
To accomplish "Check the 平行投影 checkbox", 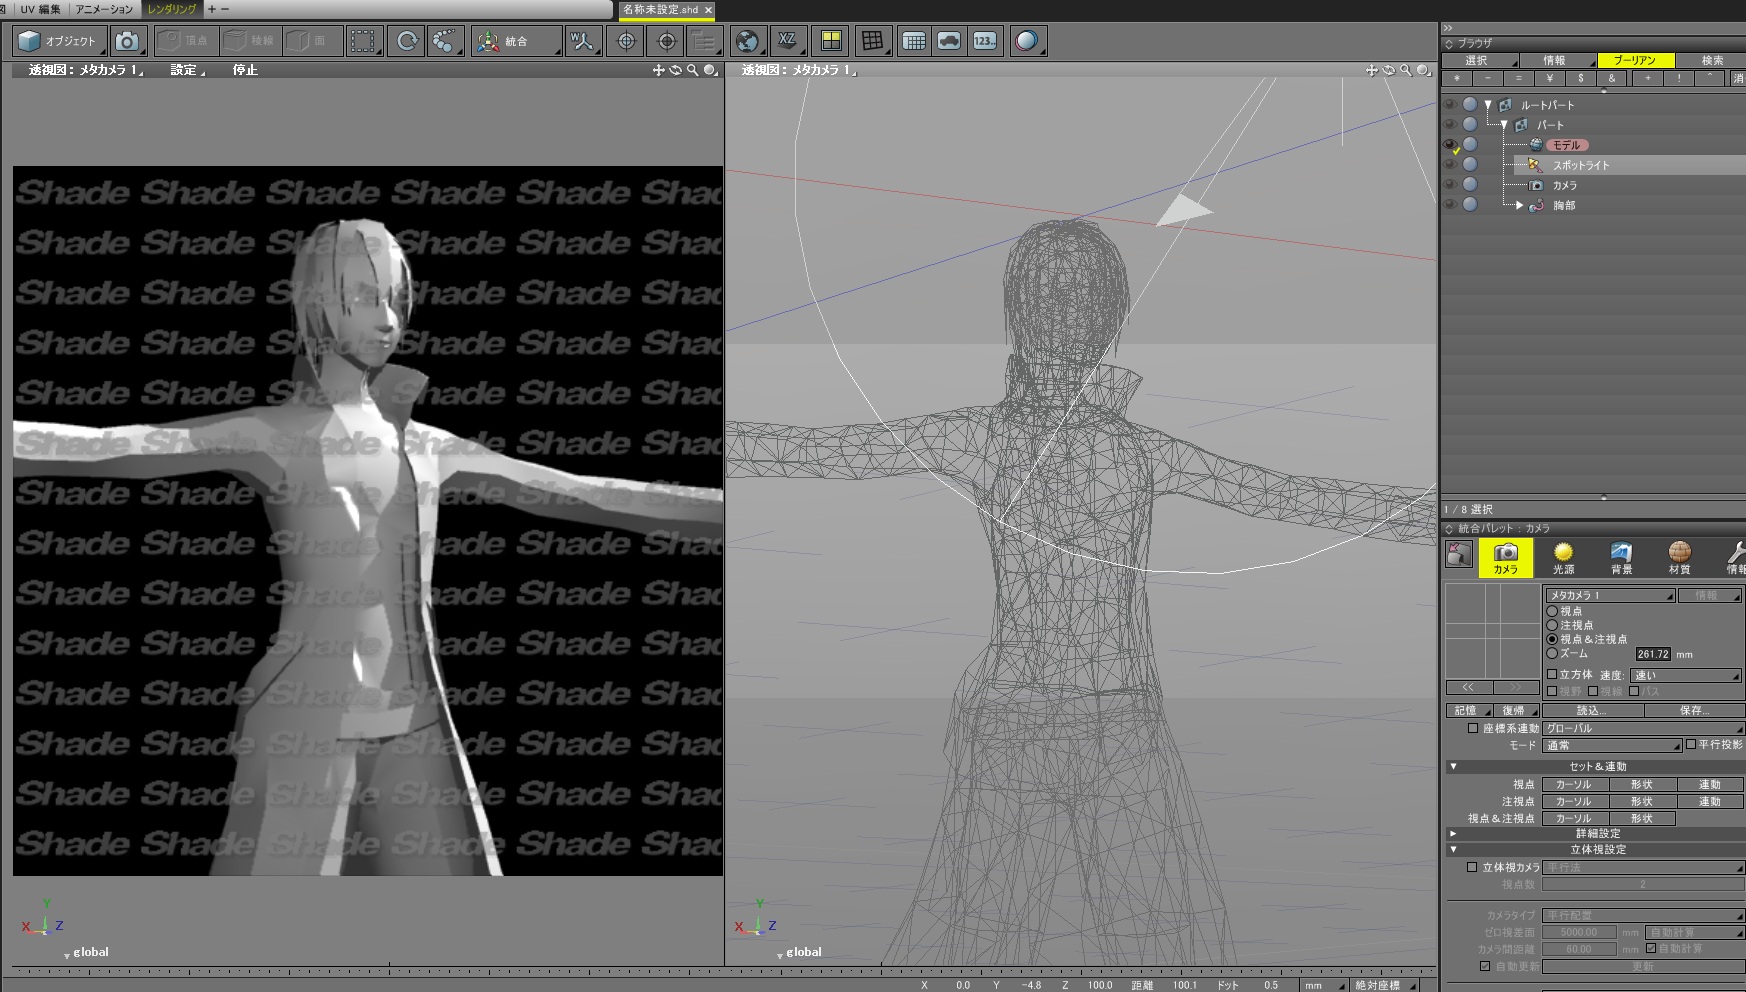I will pyautogui.click(x=1691, y=744).
